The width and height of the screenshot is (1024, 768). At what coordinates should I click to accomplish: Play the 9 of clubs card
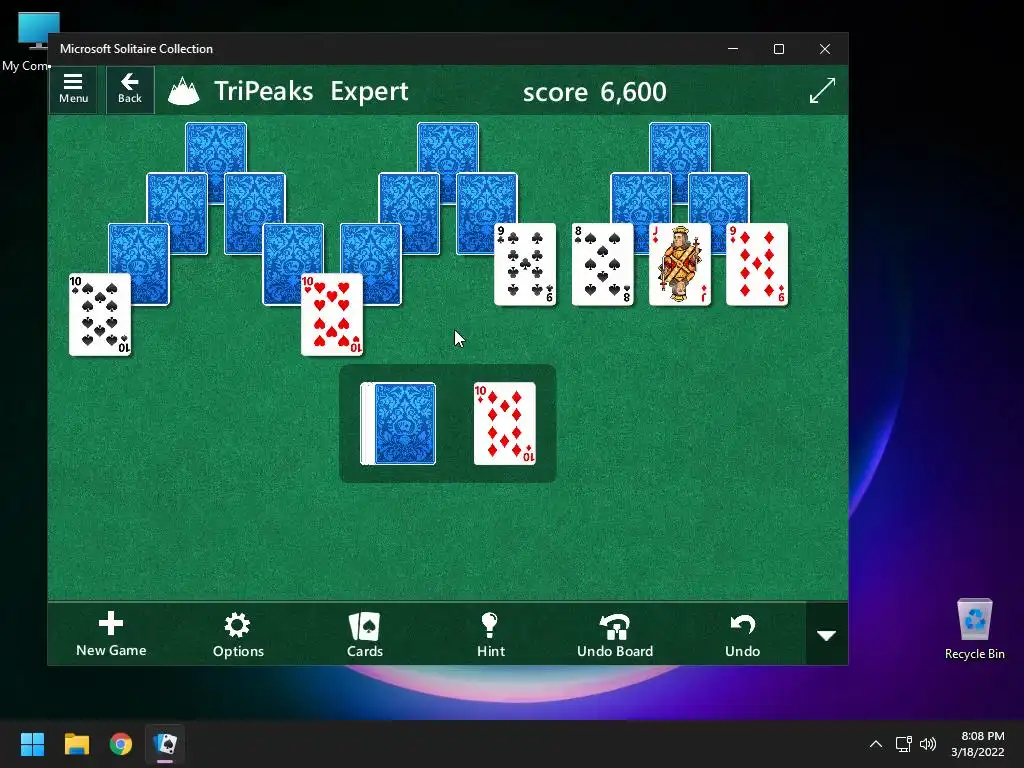pos(525,264)
